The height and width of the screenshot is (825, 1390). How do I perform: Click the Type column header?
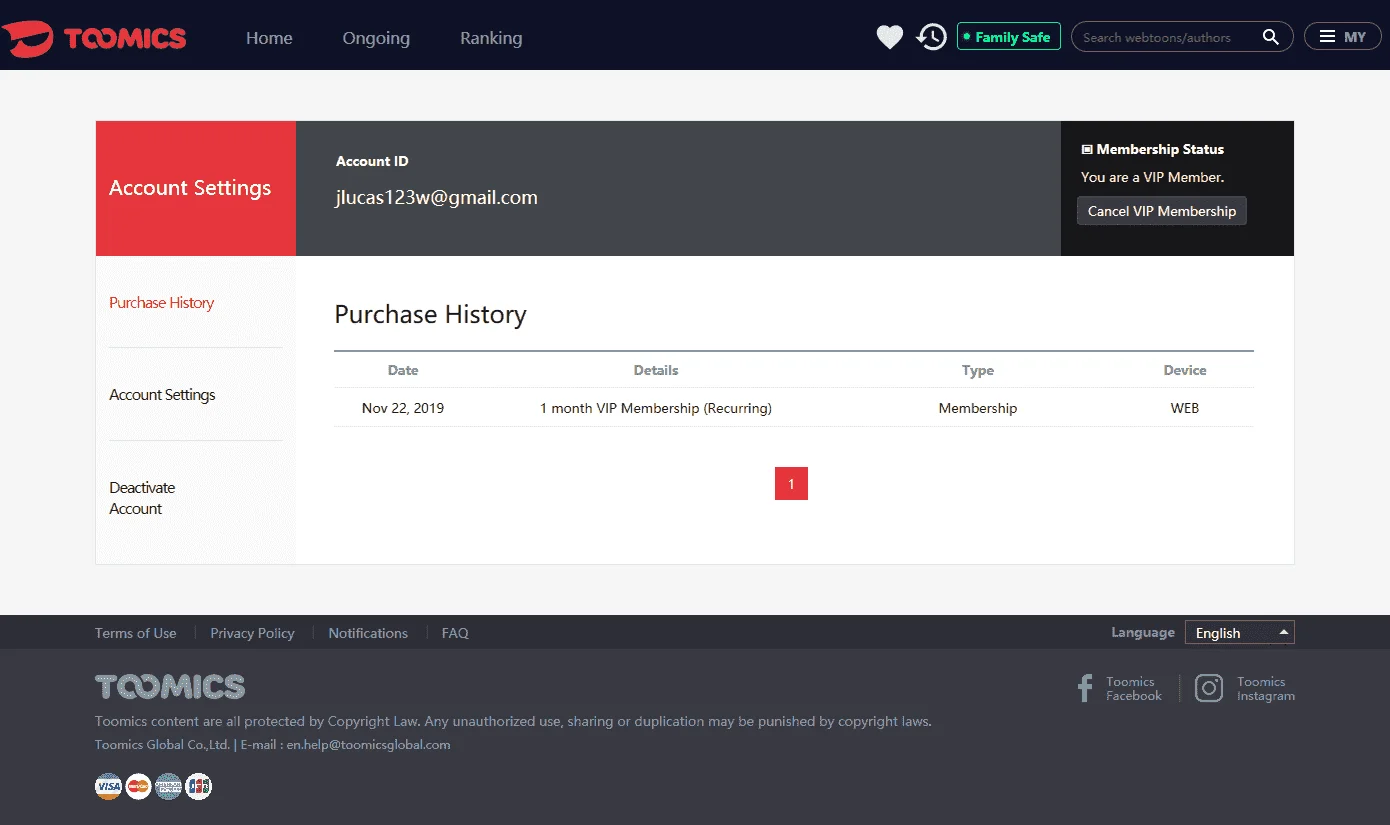click(978, 370)
